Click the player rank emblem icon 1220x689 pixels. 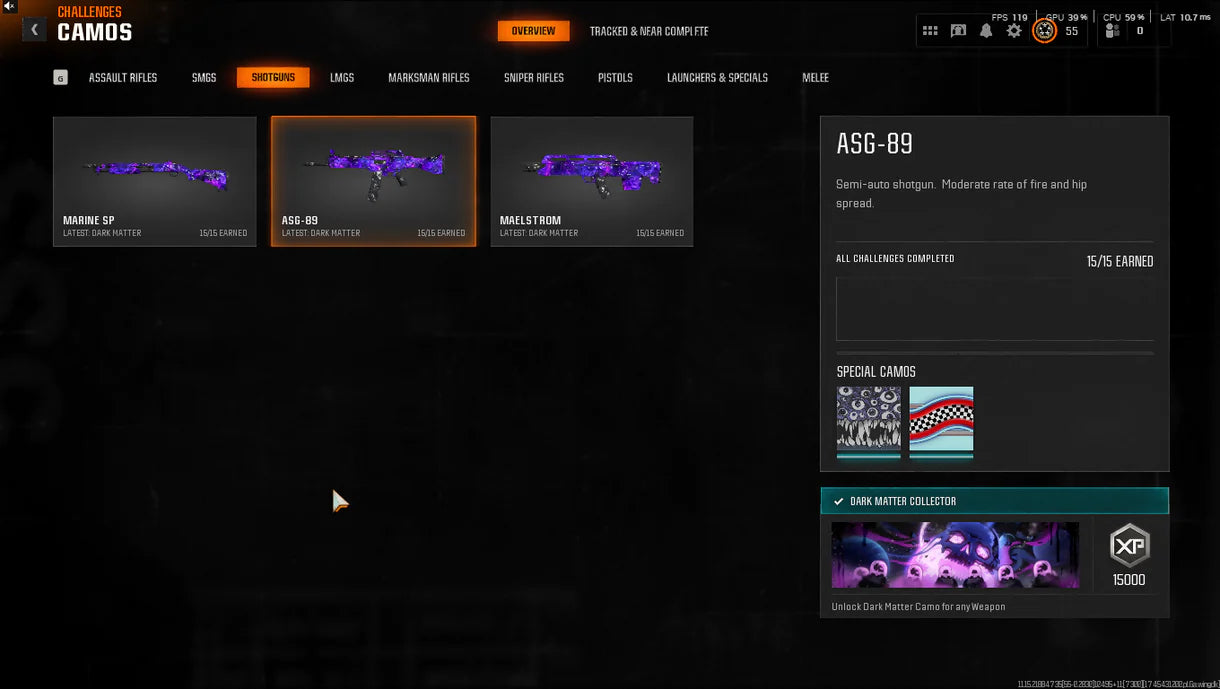pyautogui.click(x=1044, y=31)
